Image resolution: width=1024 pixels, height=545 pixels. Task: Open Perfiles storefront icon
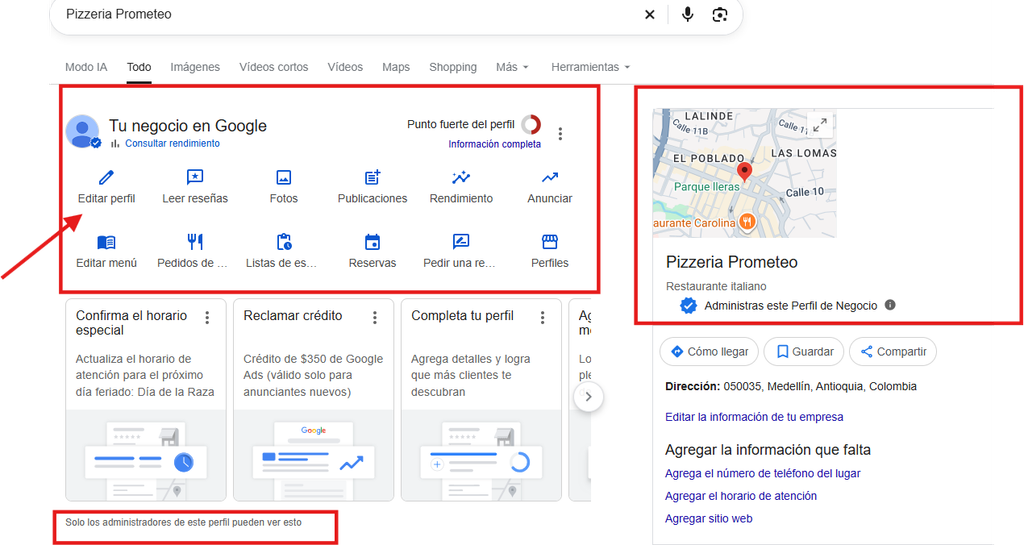tap(550, 242)
